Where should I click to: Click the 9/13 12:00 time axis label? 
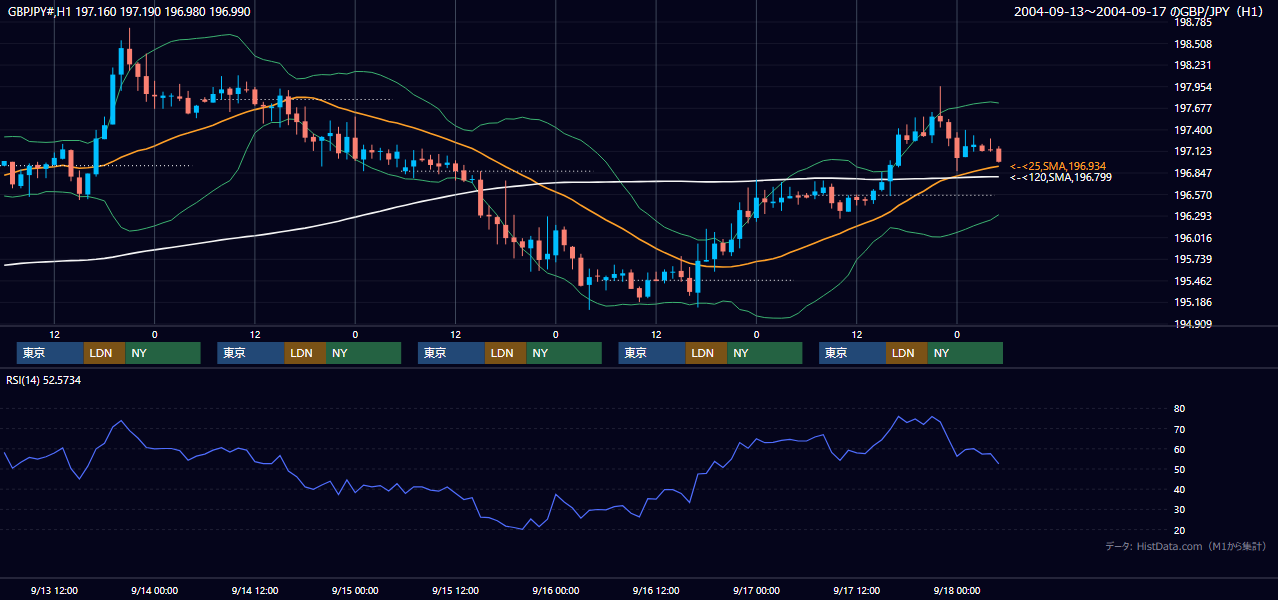click(x=54, y=590)
